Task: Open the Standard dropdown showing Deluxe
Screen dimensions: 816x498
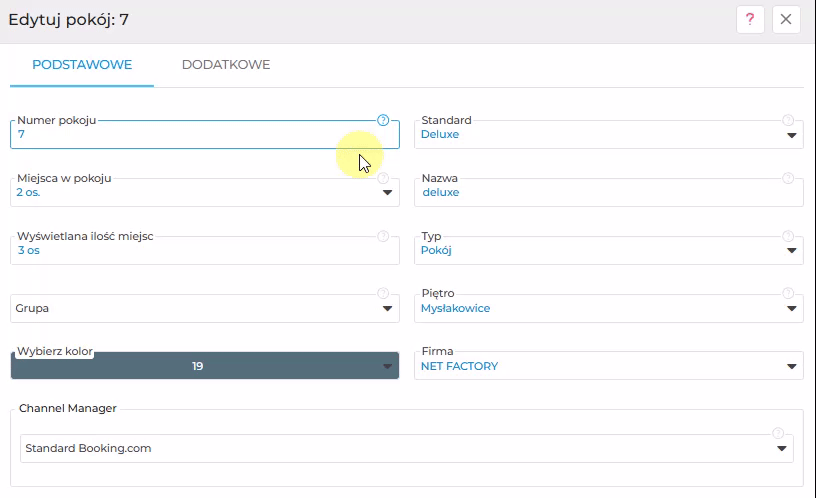Action: coord(608,134)
